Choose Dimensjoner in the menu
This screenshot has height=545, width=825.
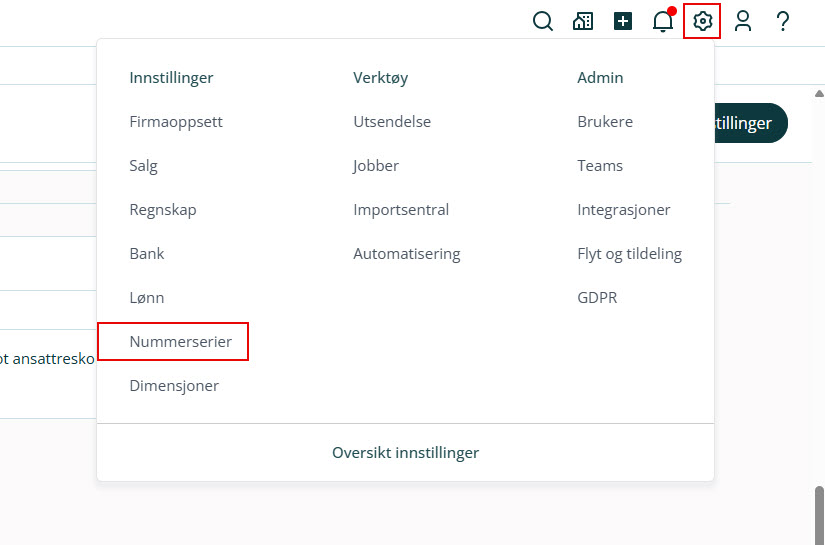[x=174, y=386]
